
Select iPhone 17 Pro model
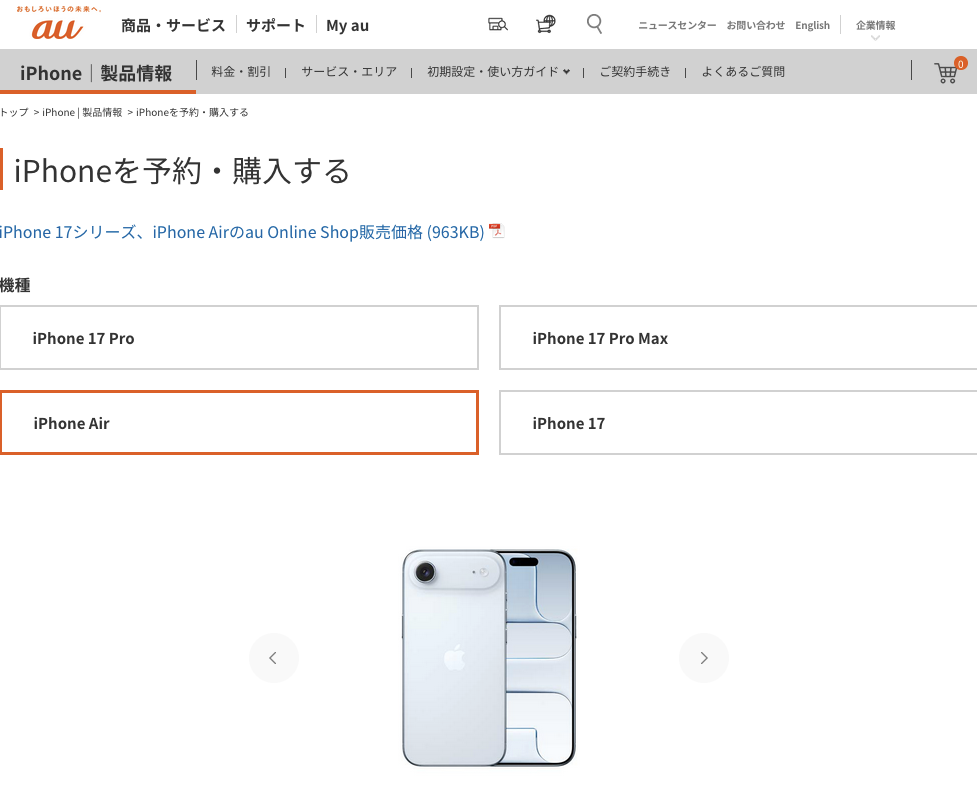pyautogui.click(x=239, y=338)
